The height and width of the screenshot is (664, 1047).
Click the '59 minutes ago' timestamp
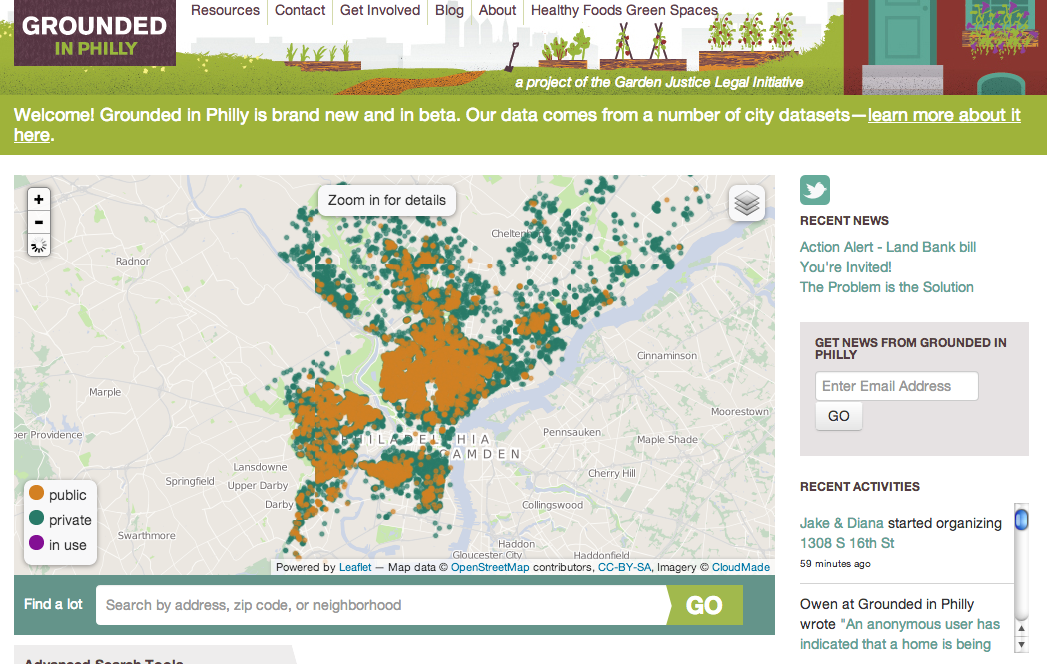coord(835,564)
